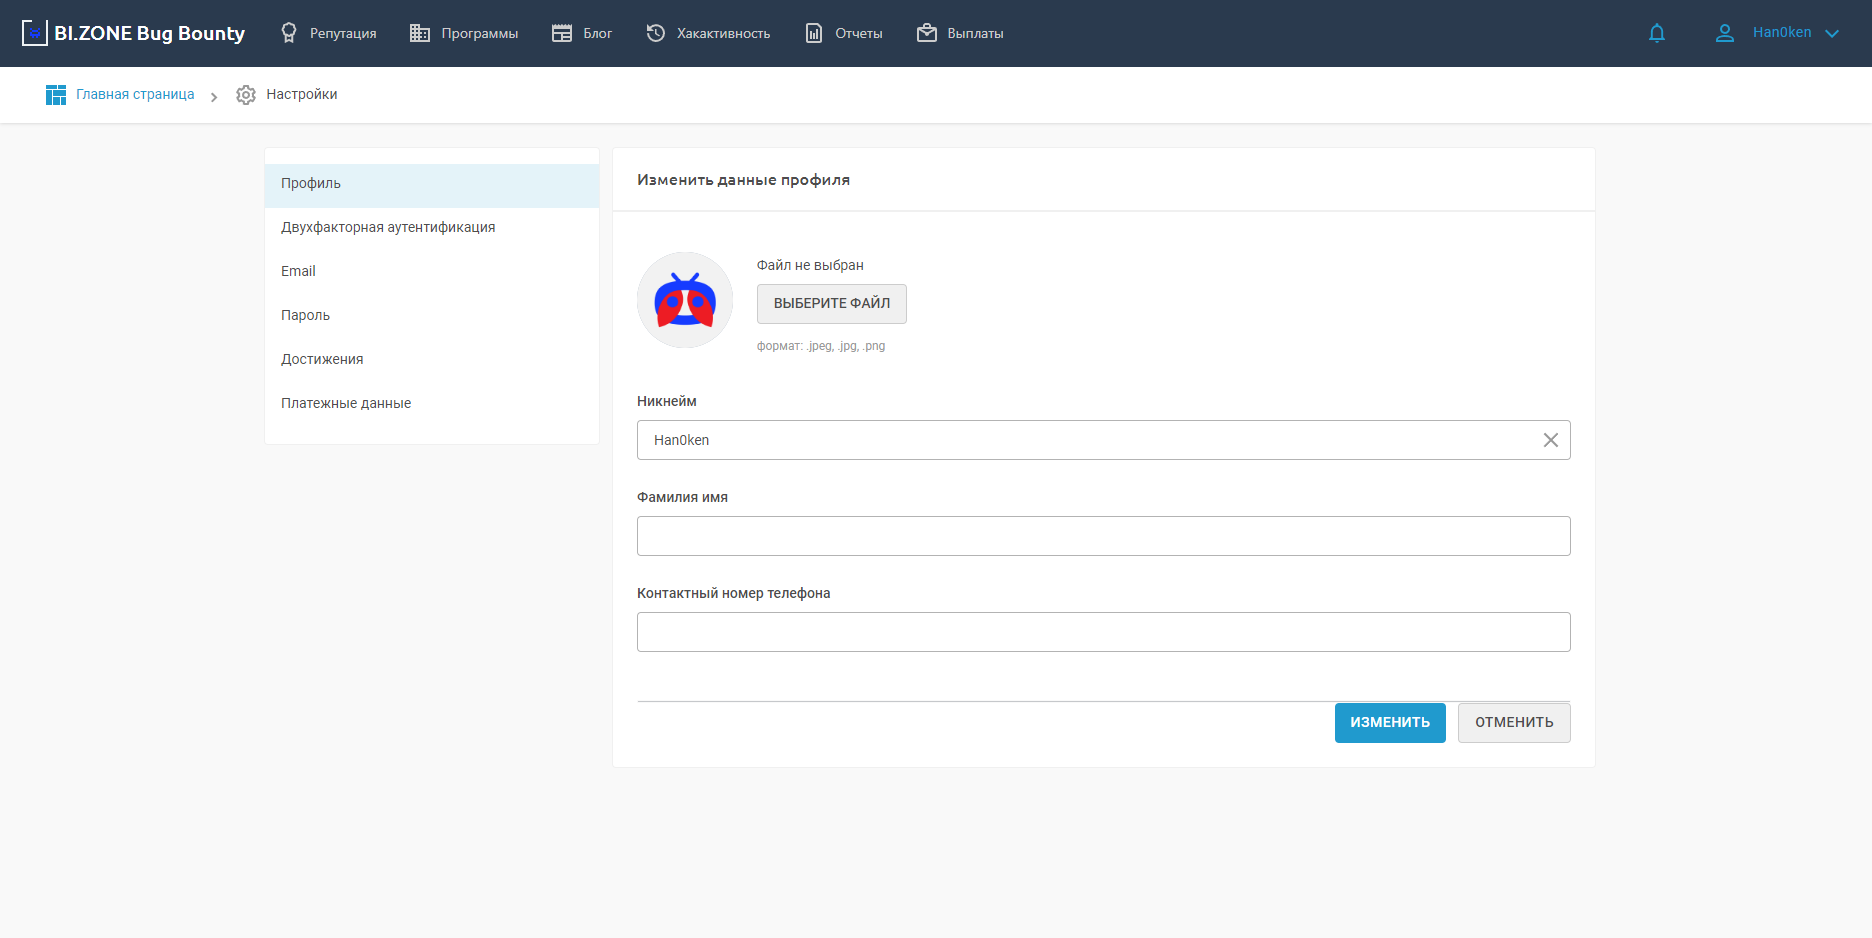
Task: Click the ladybug avatar image
Action: (x=685, y=300)
